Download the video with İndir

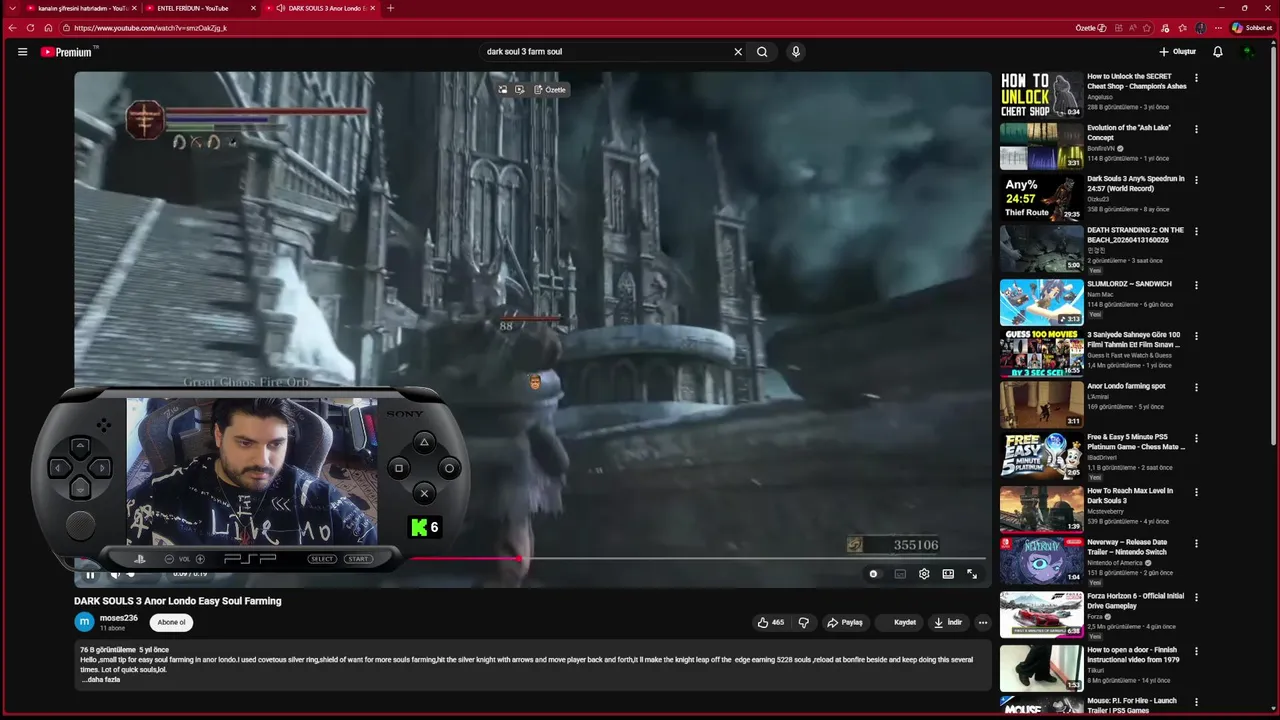[948, 622]
